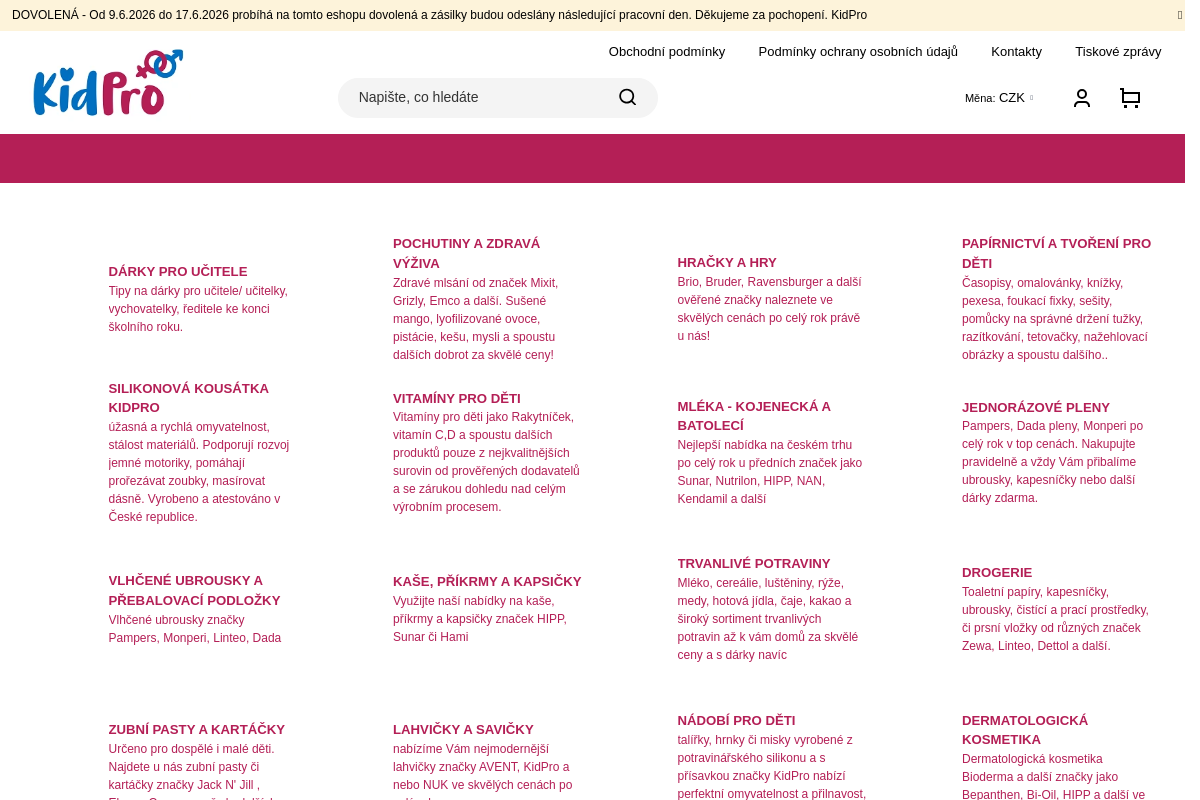1200x800 pixels.
Task: Open Obchodní podmínky menu link
Action: pyautogui.click(x=667, y=52)
